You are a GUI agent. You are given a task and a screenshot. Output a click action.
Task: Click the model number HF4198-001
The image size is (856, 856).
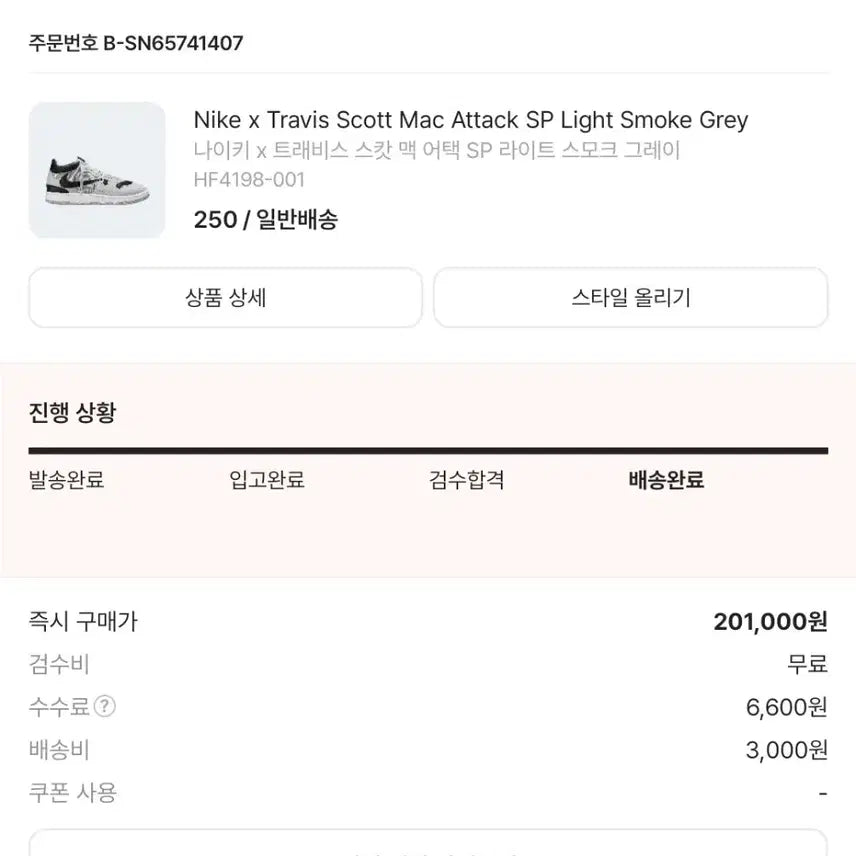tap(249, 180)
